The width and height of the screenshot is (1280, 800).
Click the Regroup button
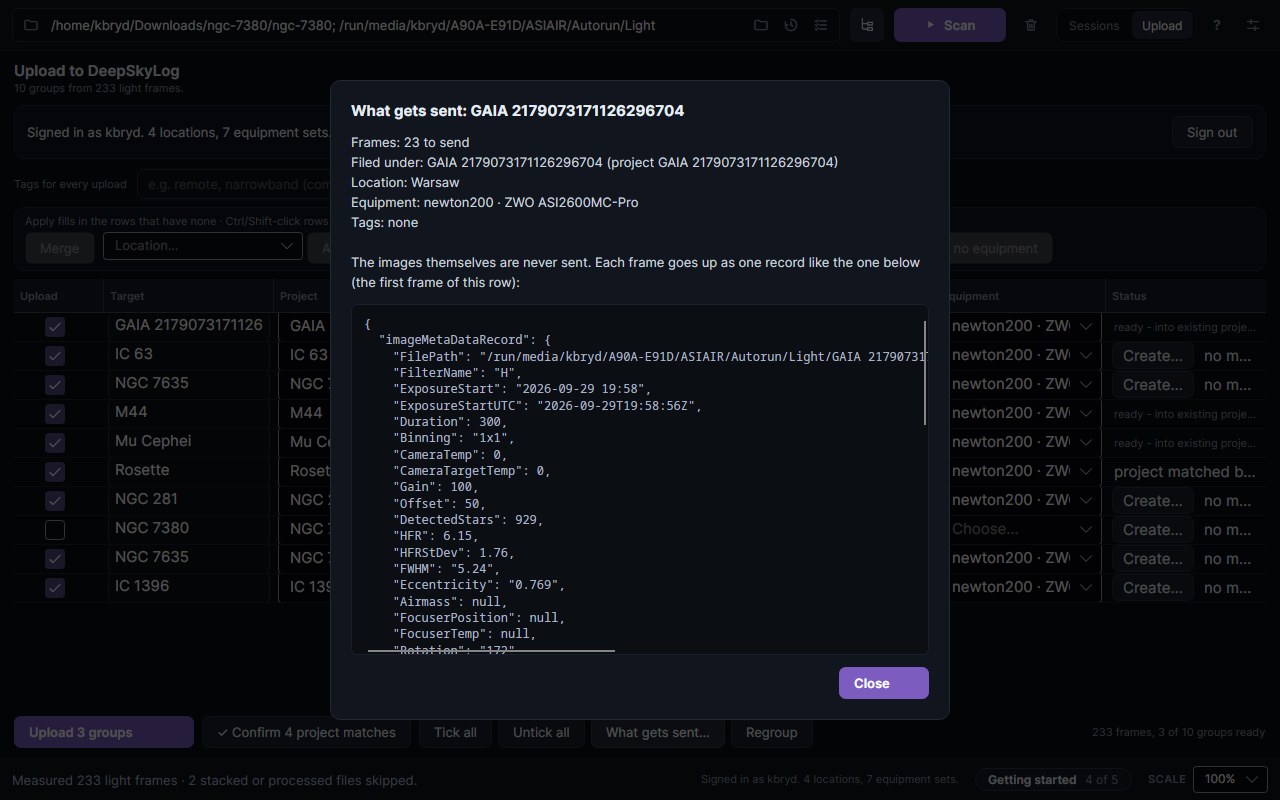tap(771, 732)
